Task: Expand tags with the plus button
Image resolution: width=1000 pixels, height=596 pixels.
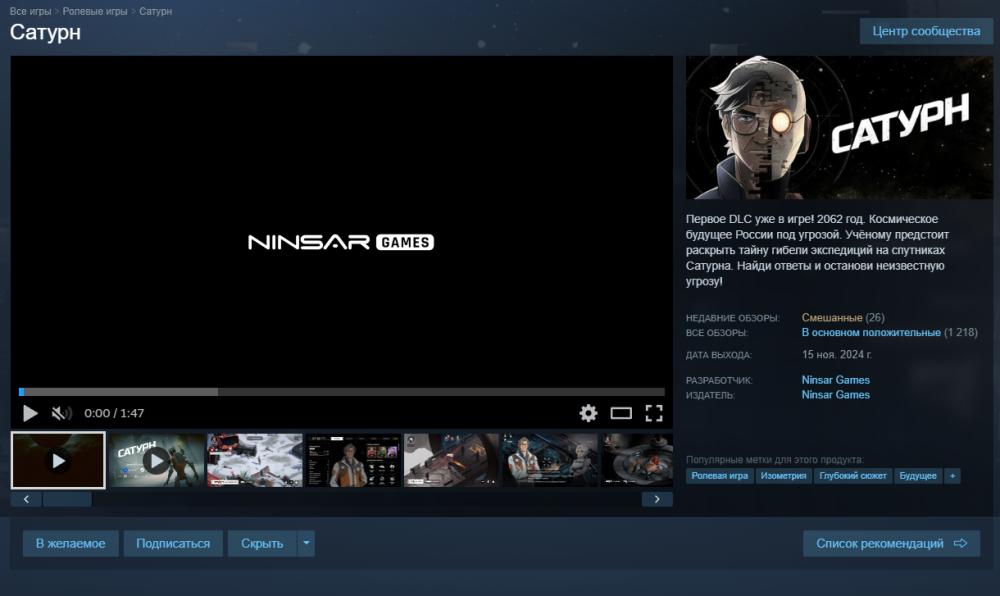Action: [952, 476]
